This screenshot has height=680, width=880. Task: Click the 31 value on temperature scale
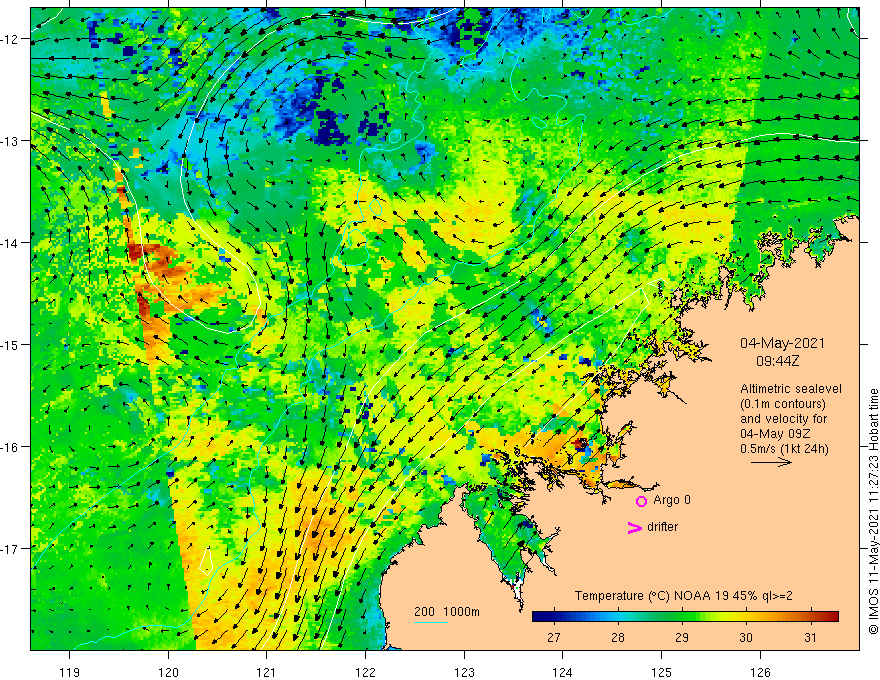tap(810, 637)
